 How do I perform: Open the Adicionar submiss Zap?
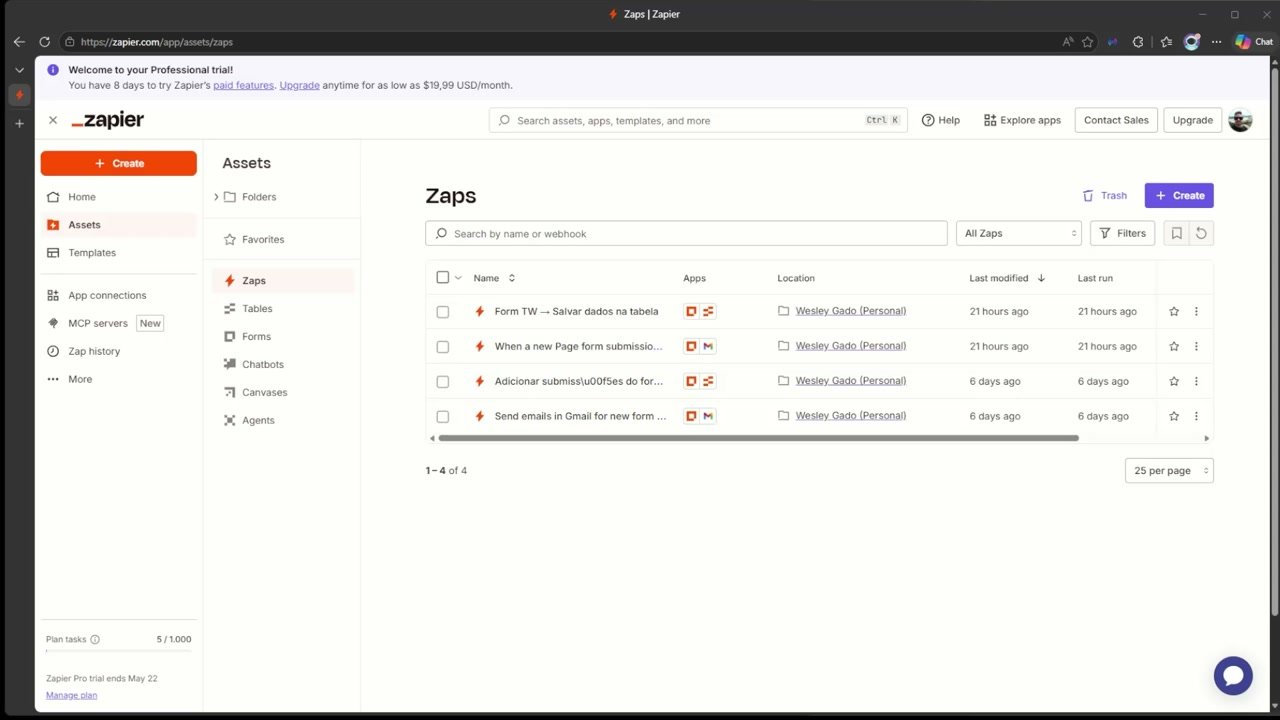(578, 382)
